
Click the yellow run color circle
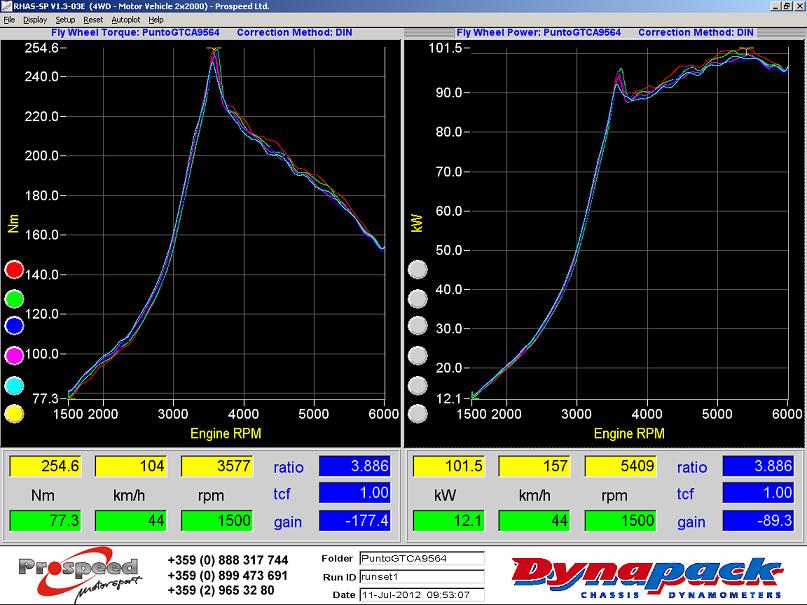point(14,413)
